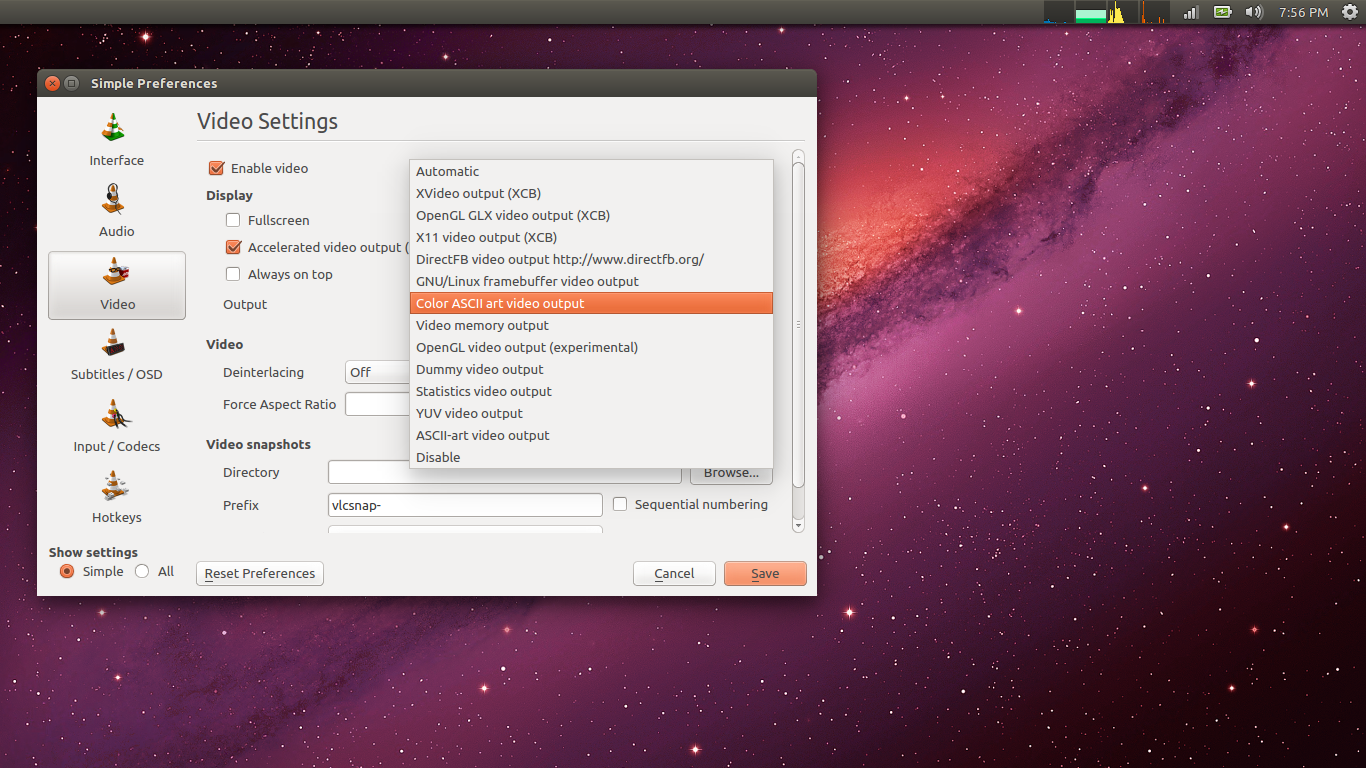Choose Automatic from the output list
Image resolution: width=1366 pixels, height=768 pixels.
pos(592,171)
